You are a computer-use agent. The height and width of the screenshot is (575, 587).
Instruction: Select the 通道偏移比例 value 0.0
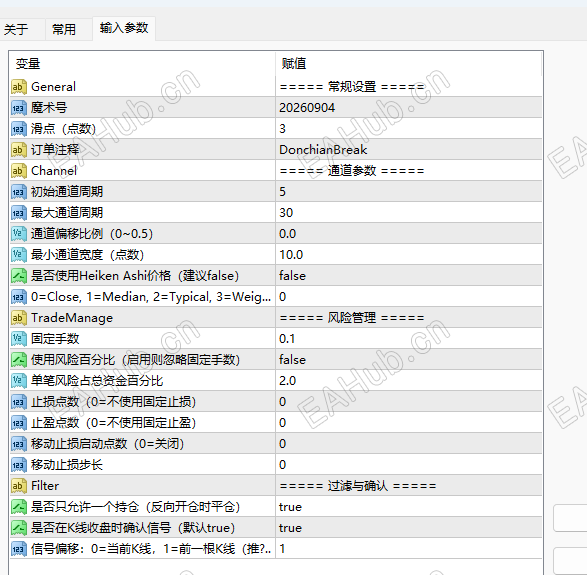pos(288,234)
